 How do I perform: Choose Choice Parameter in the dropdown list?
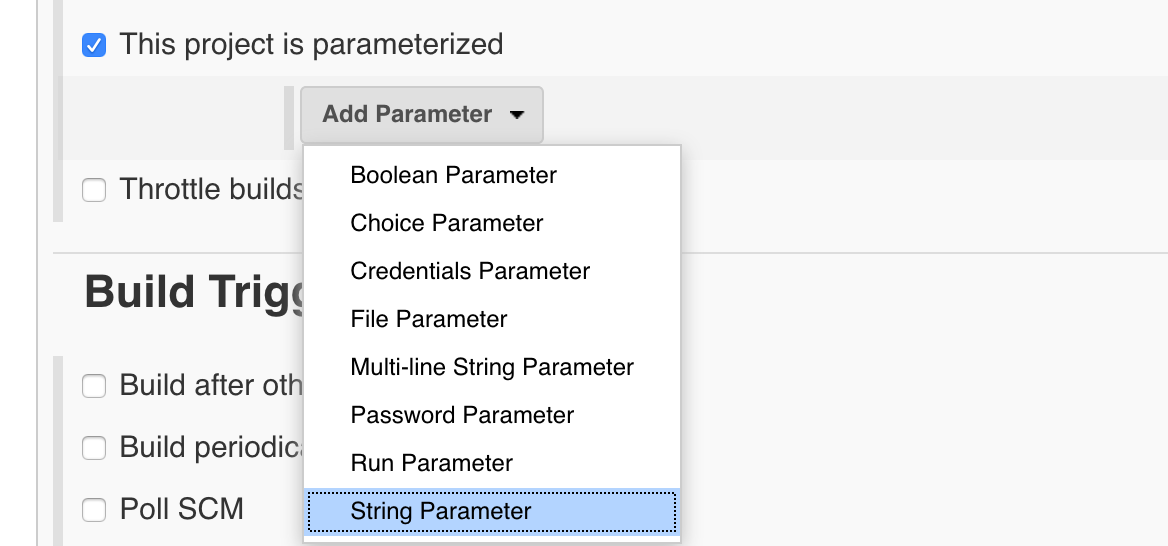[446, 223]
